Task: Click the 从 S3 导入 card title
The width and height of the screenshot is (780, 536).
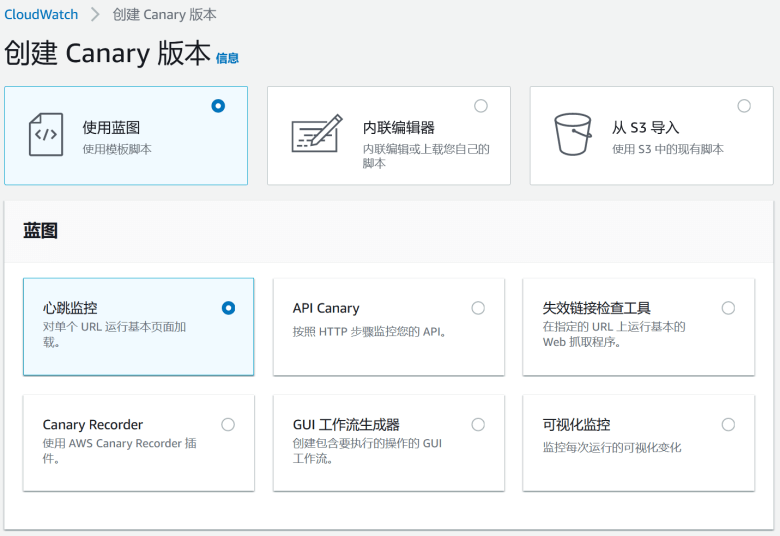Action: pos(645,128)
